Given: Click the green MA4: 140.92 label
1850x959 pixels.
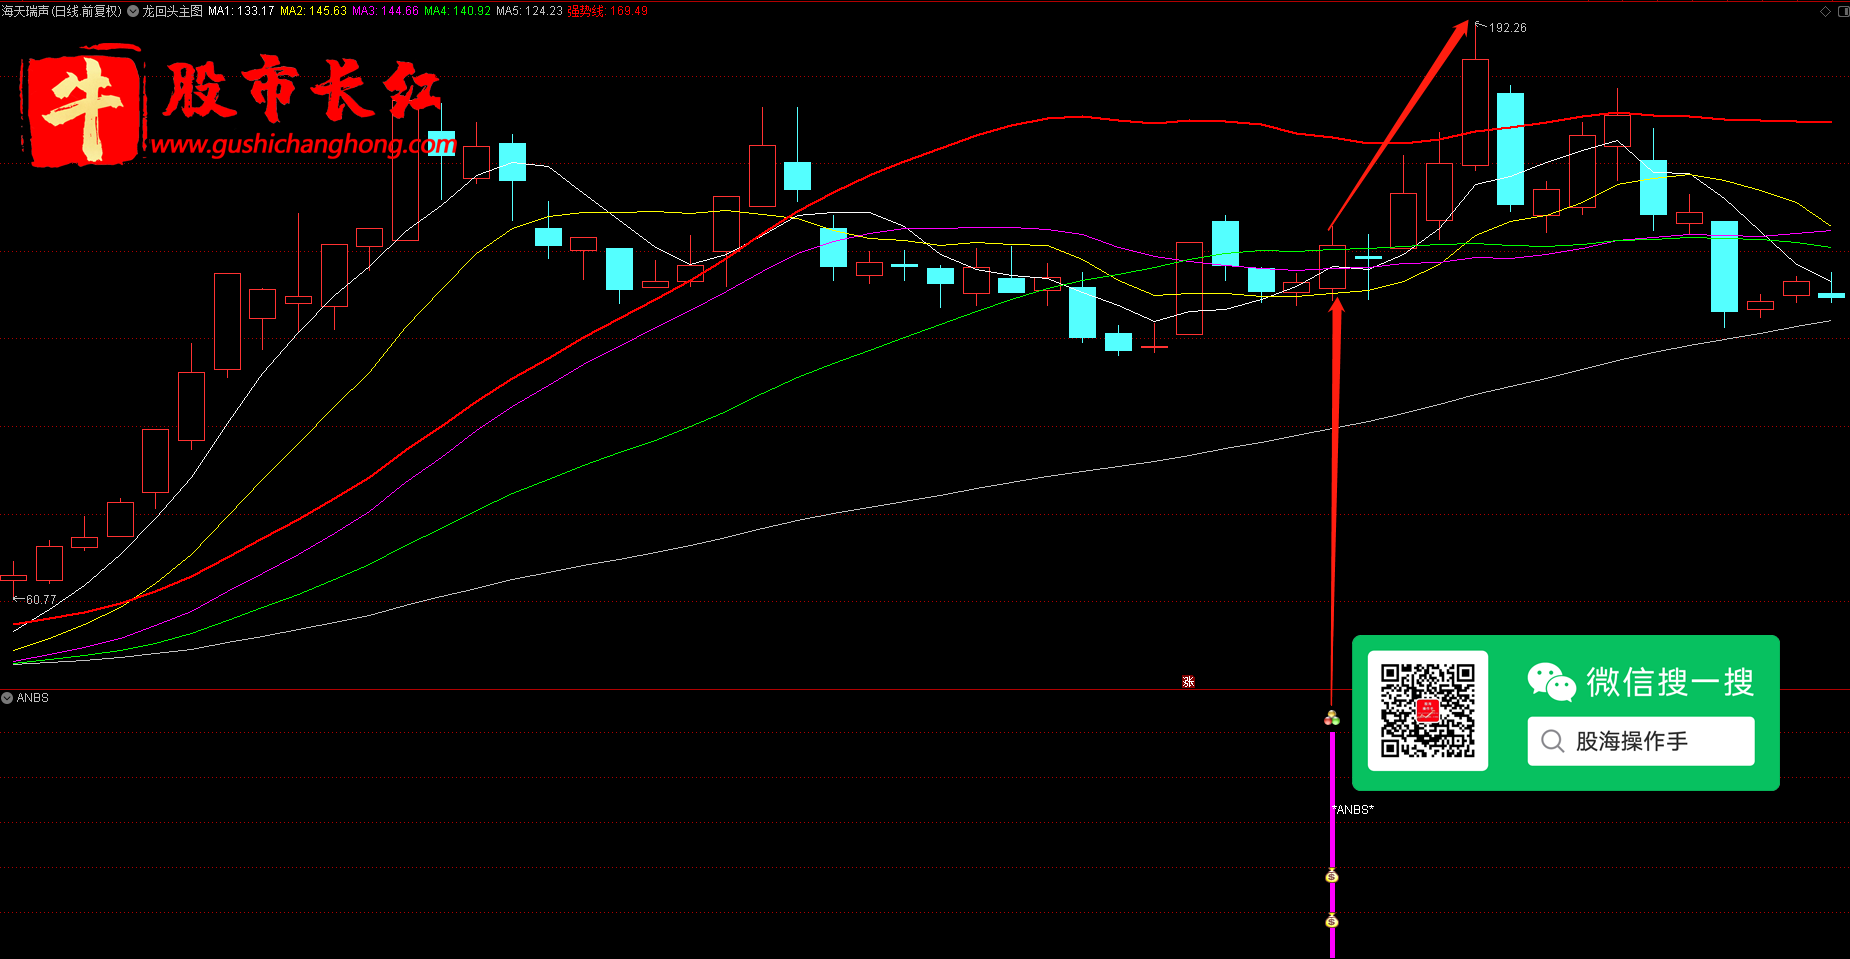Looking at the screenshot, I should pos(457,11).
